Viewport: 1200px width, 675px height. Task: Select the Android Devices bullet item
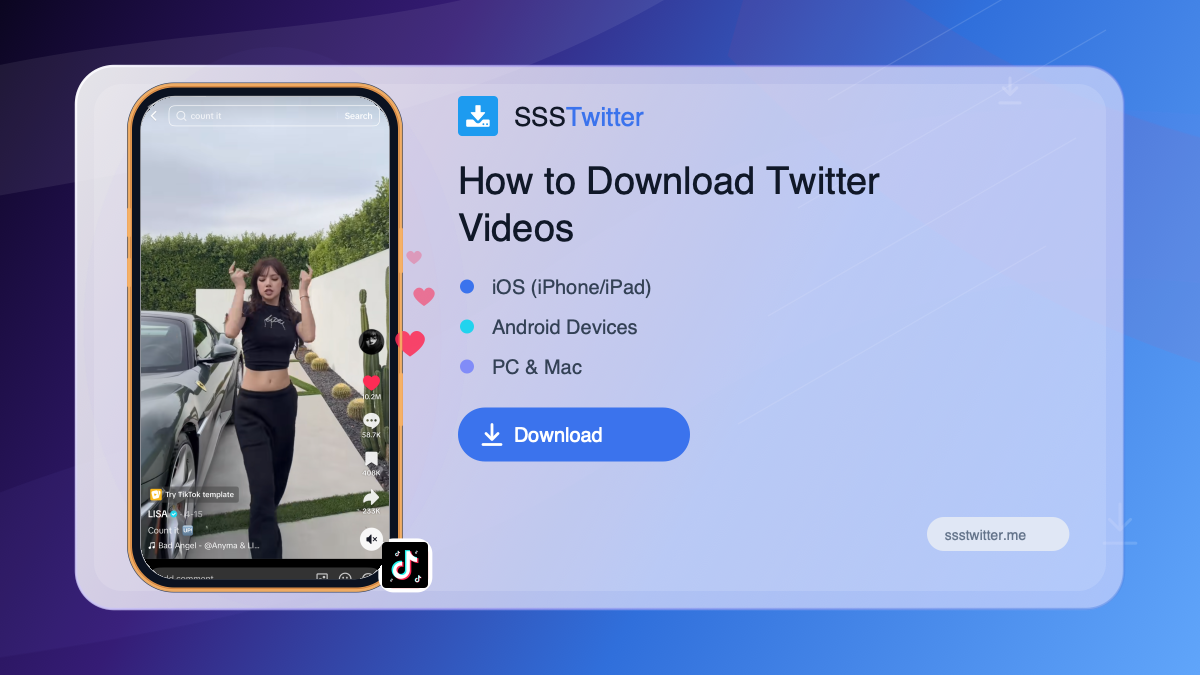click(x=548, y=327)
